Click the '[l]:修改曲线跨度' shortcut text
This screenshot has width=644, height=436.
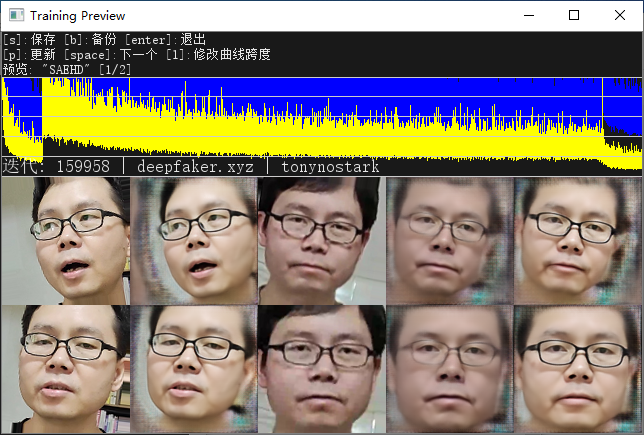(x=218, y=55)
